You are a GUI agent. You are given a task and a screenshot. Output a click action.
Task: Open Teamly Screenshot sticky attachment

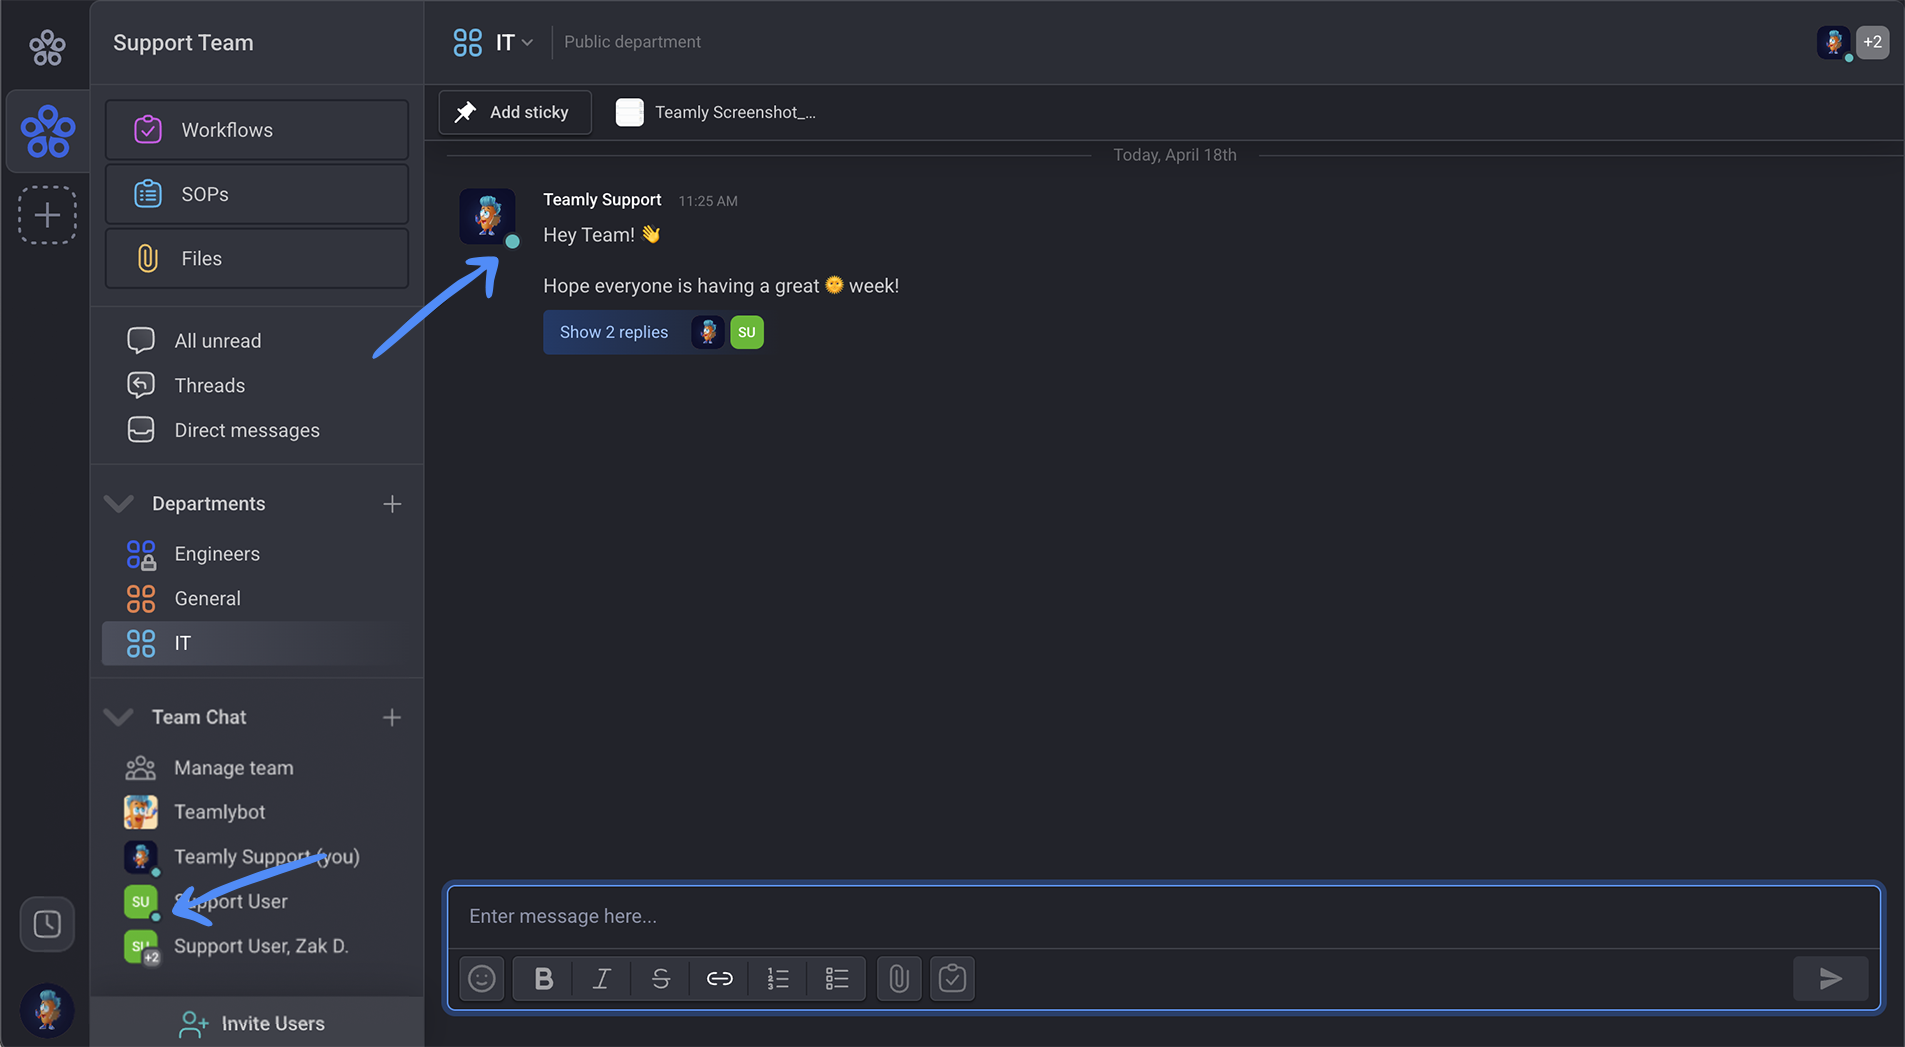716,112
